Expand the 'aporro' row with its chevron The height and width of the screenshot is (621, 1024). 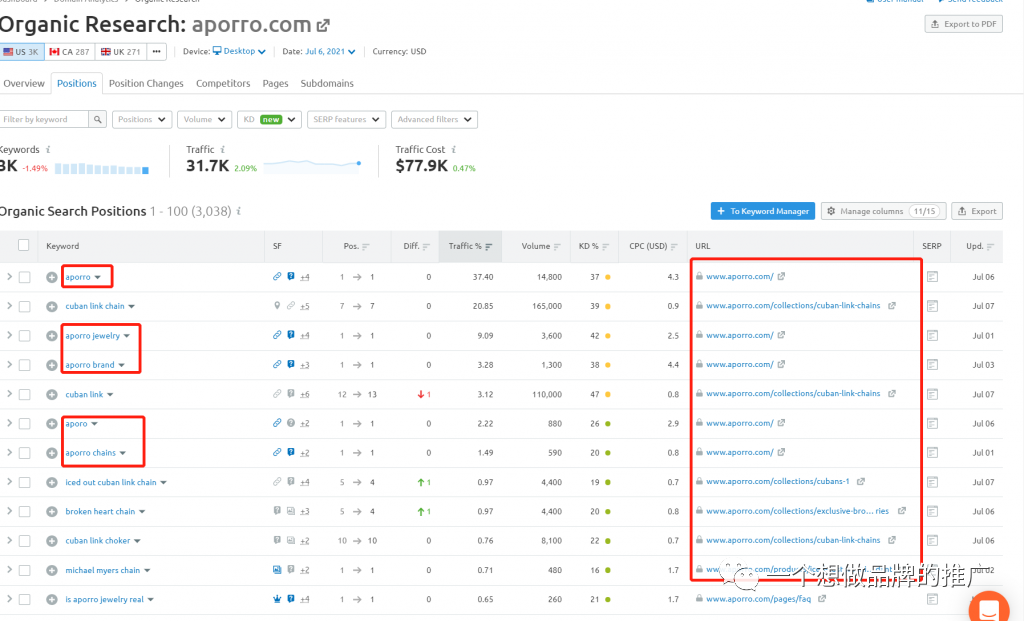click(x=9, y=277)
